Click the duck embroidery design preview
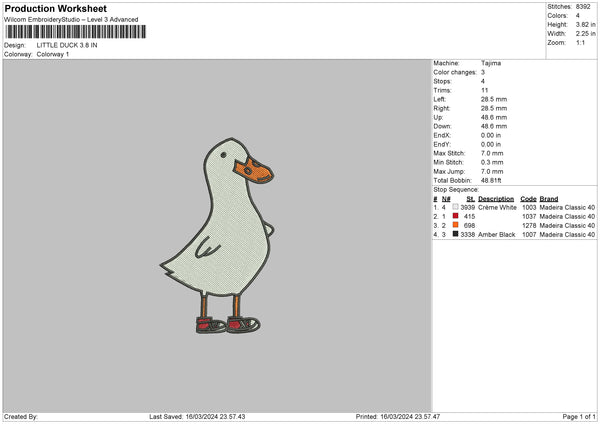This screenshot has height=424, width=600. [x=217, y=235]
